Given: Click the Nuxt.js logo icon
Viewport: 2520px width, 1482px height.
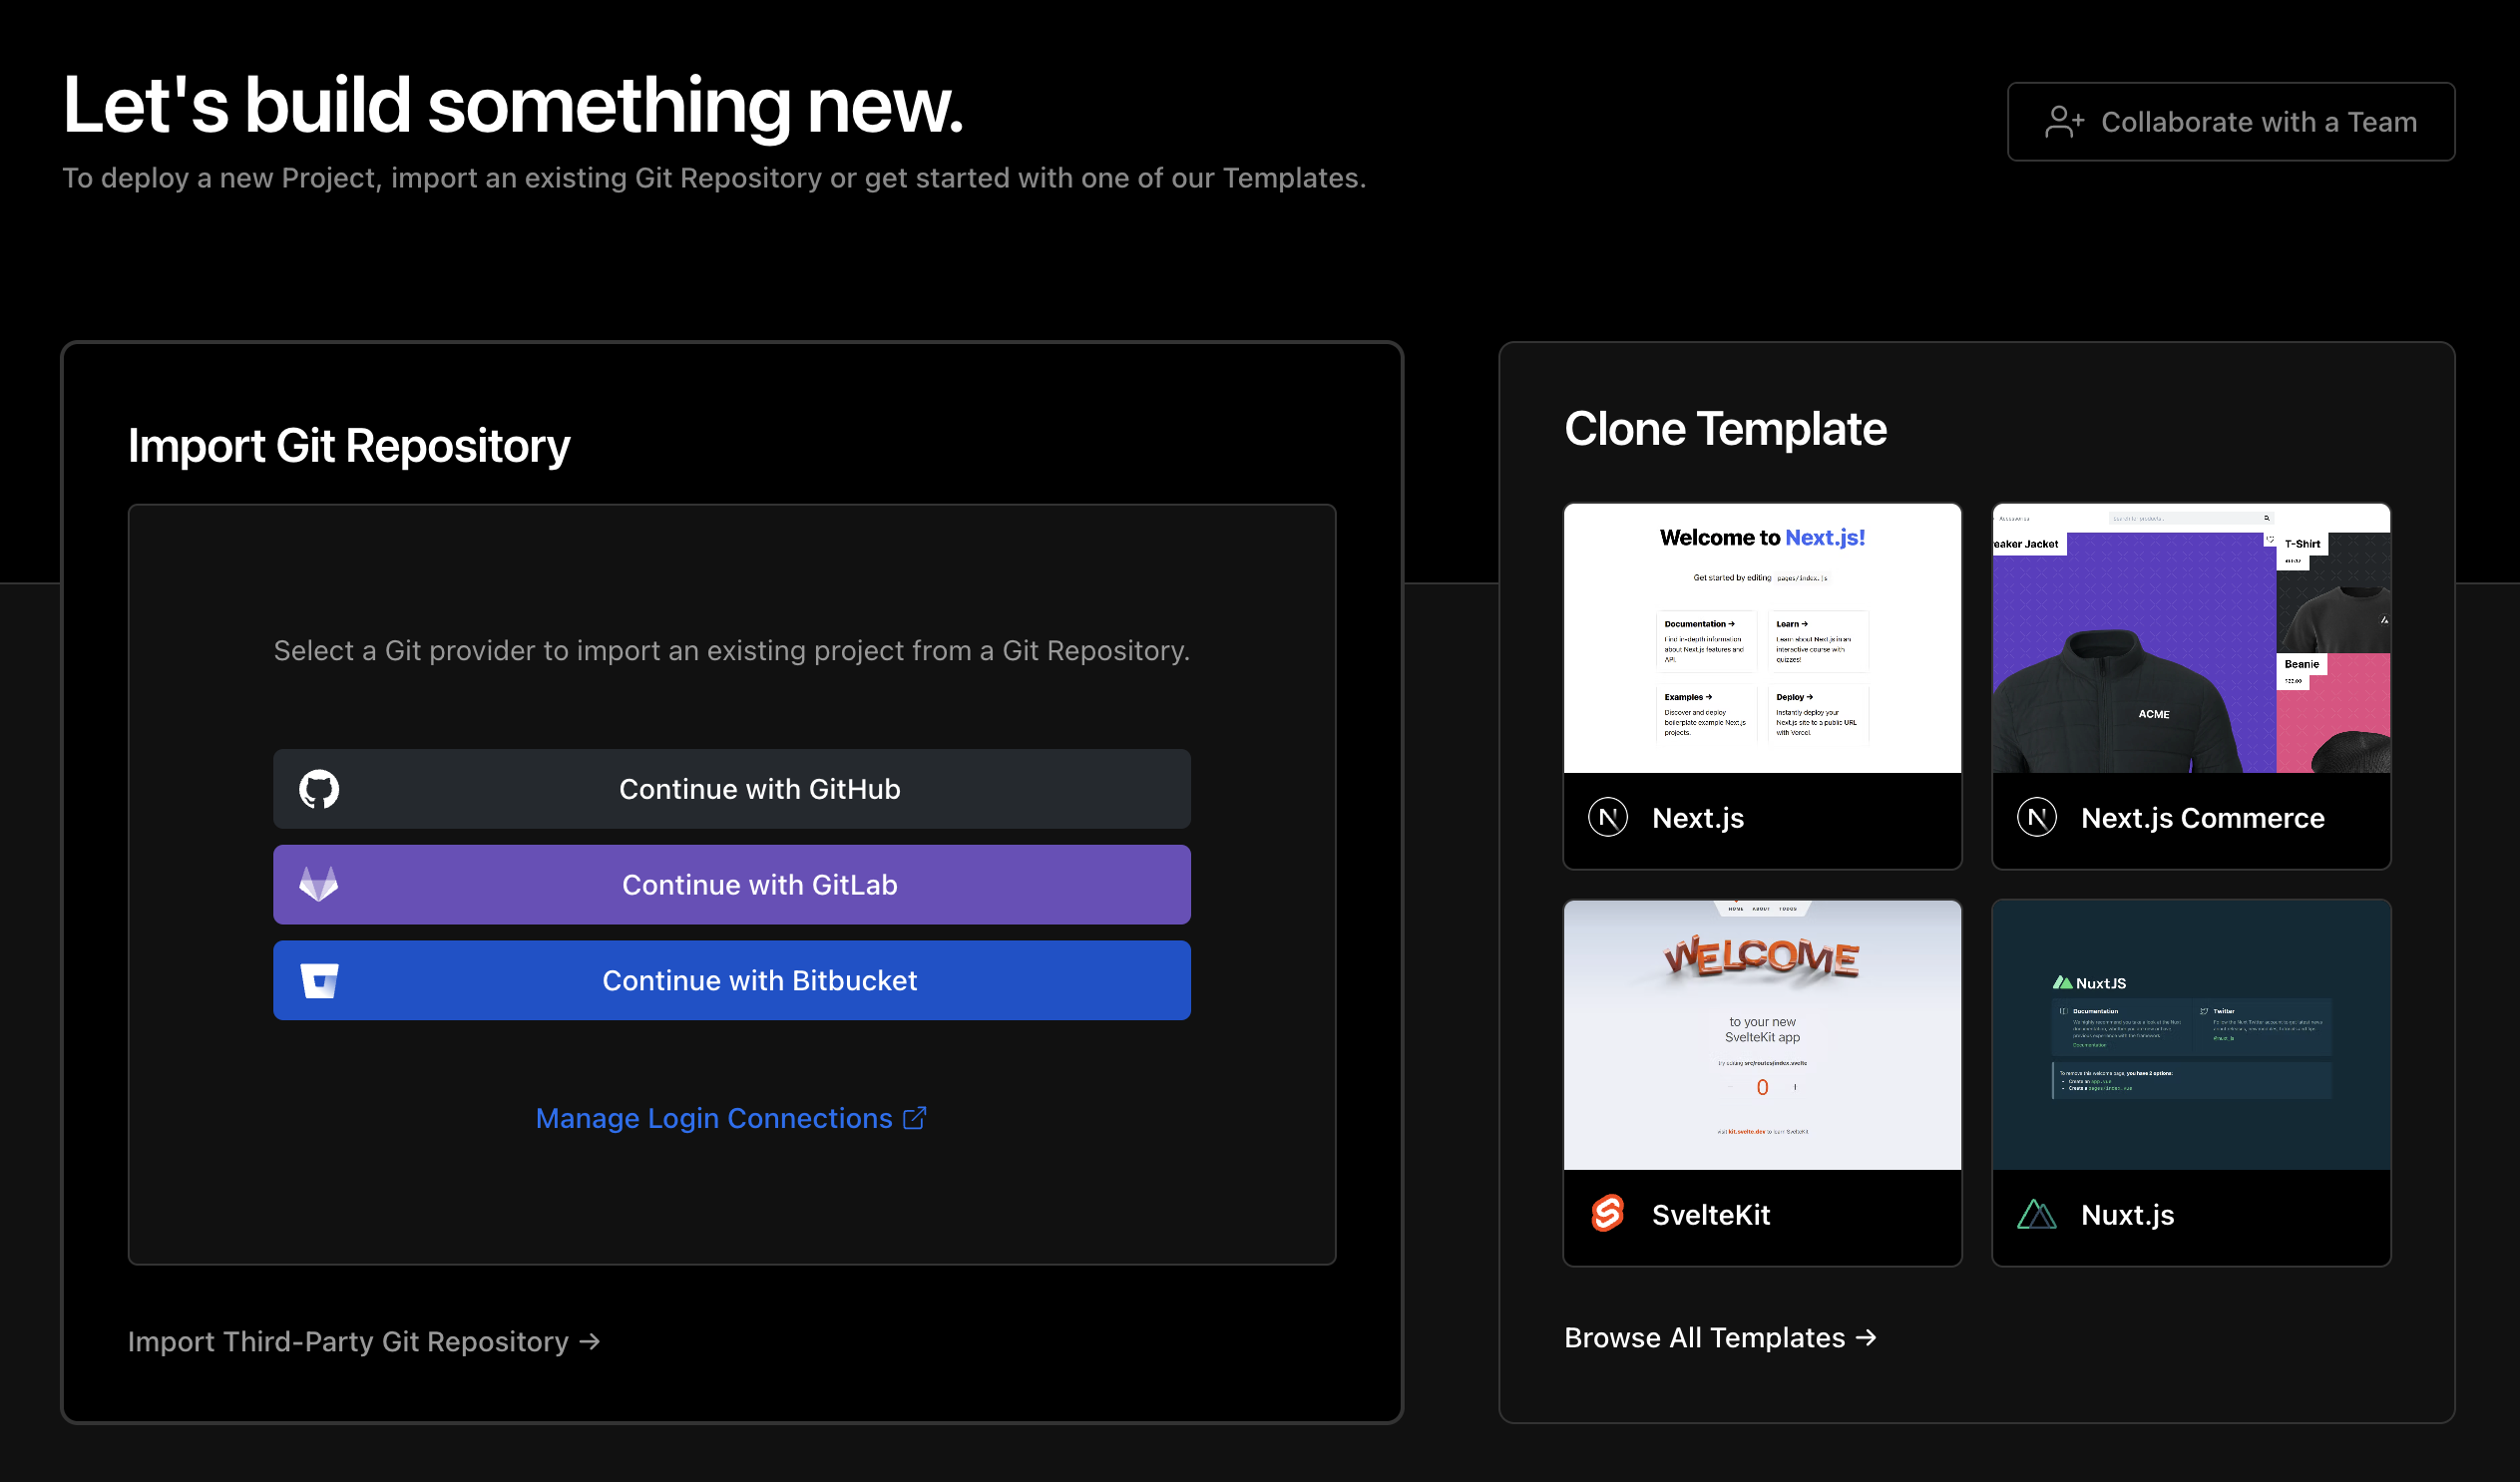Looking at the screenshot, I should [x=2036, y=1214].
